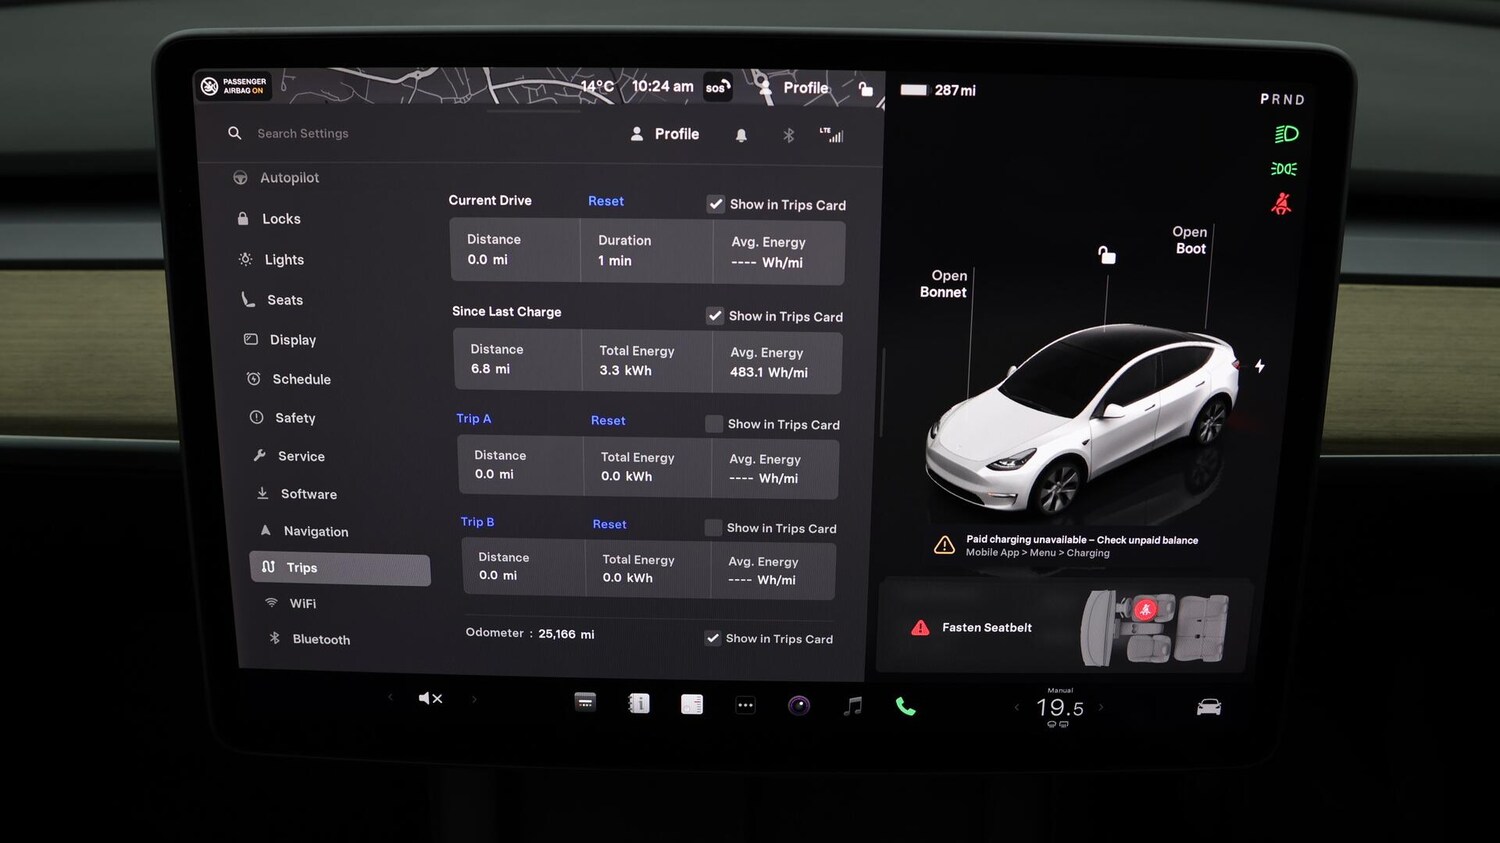Reset Trip B

(x=609, y=524)
